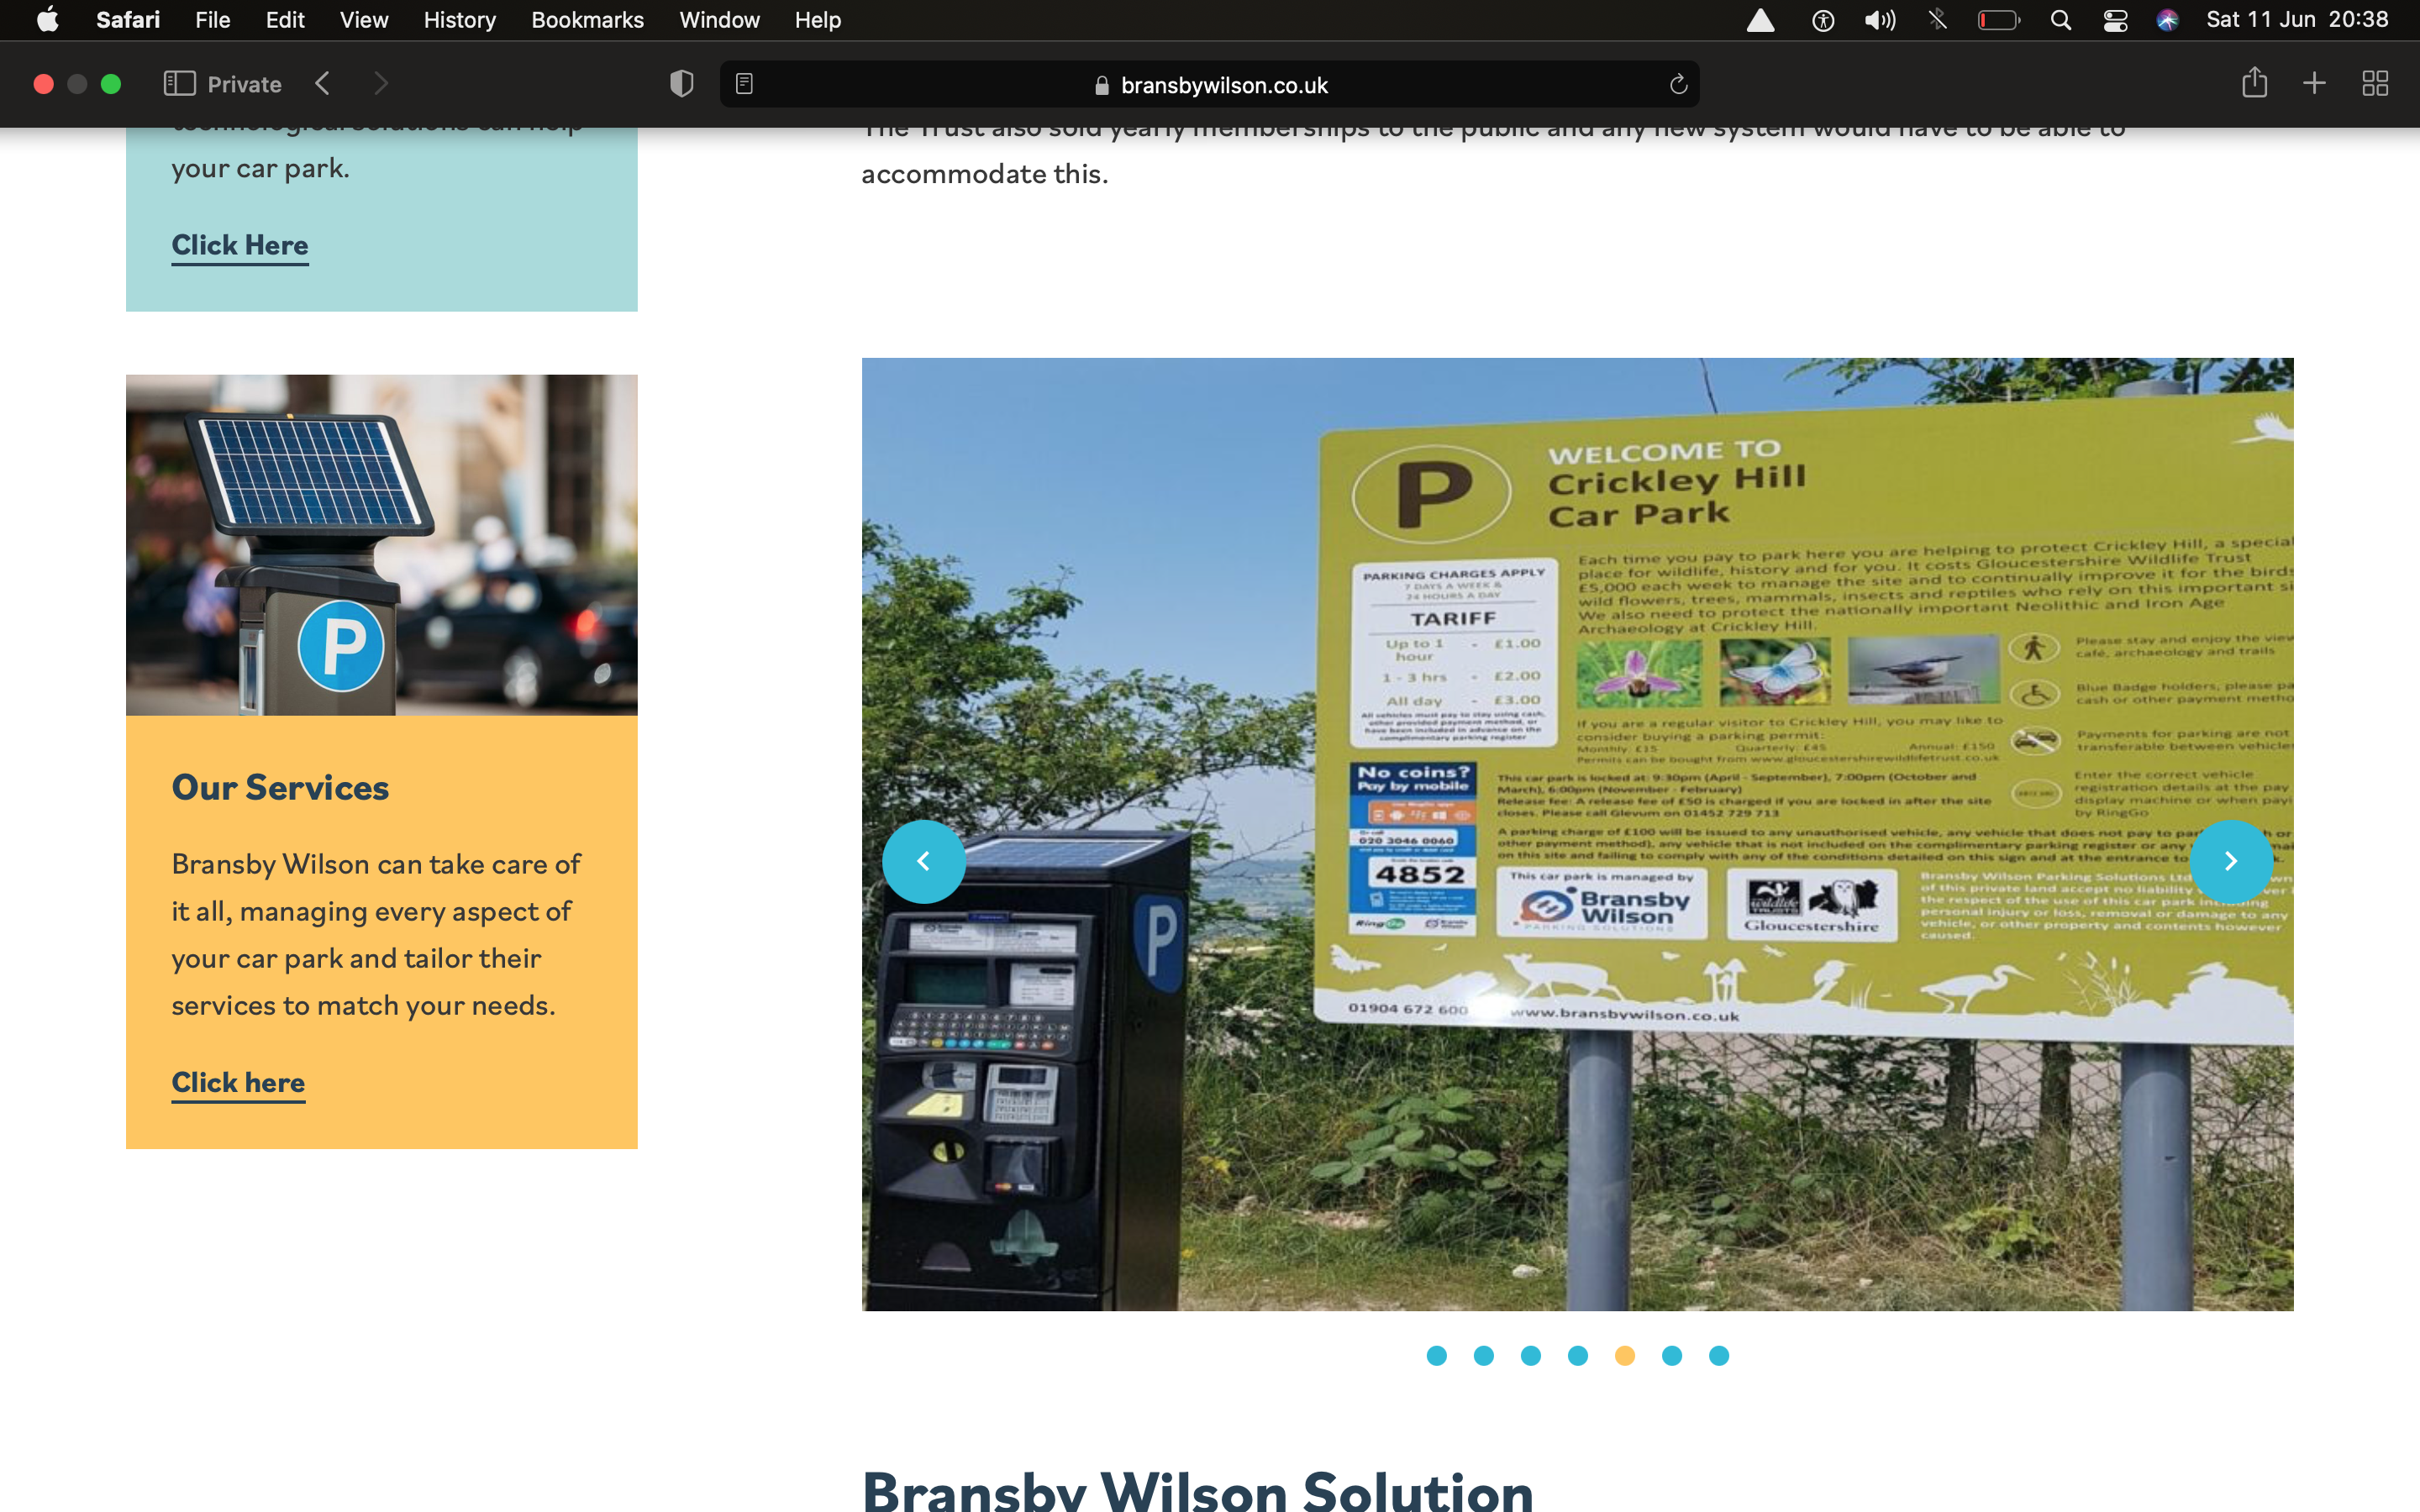Open the History menu

[x=459, y=20]
